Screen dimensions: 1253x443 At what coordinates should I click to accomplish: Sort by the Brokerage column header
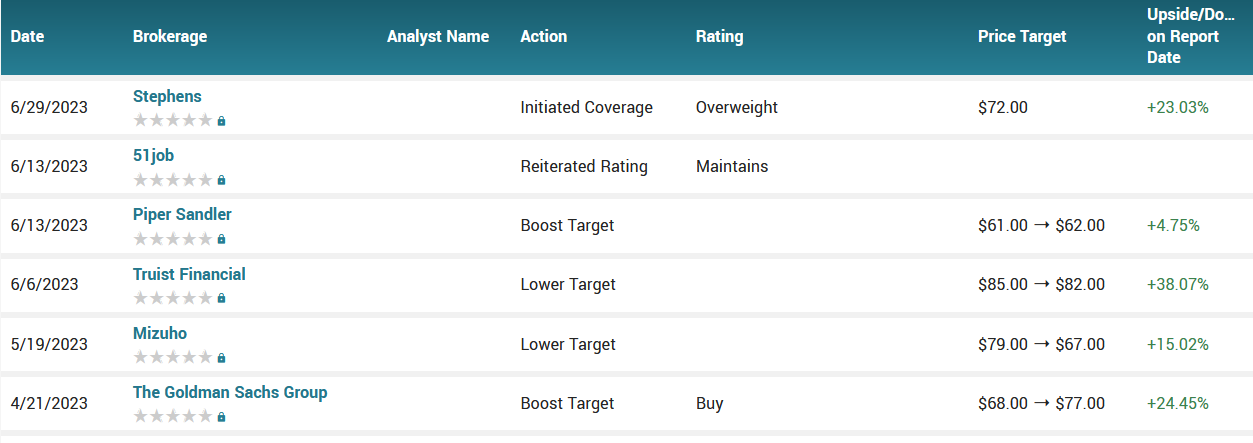point(170,37)
